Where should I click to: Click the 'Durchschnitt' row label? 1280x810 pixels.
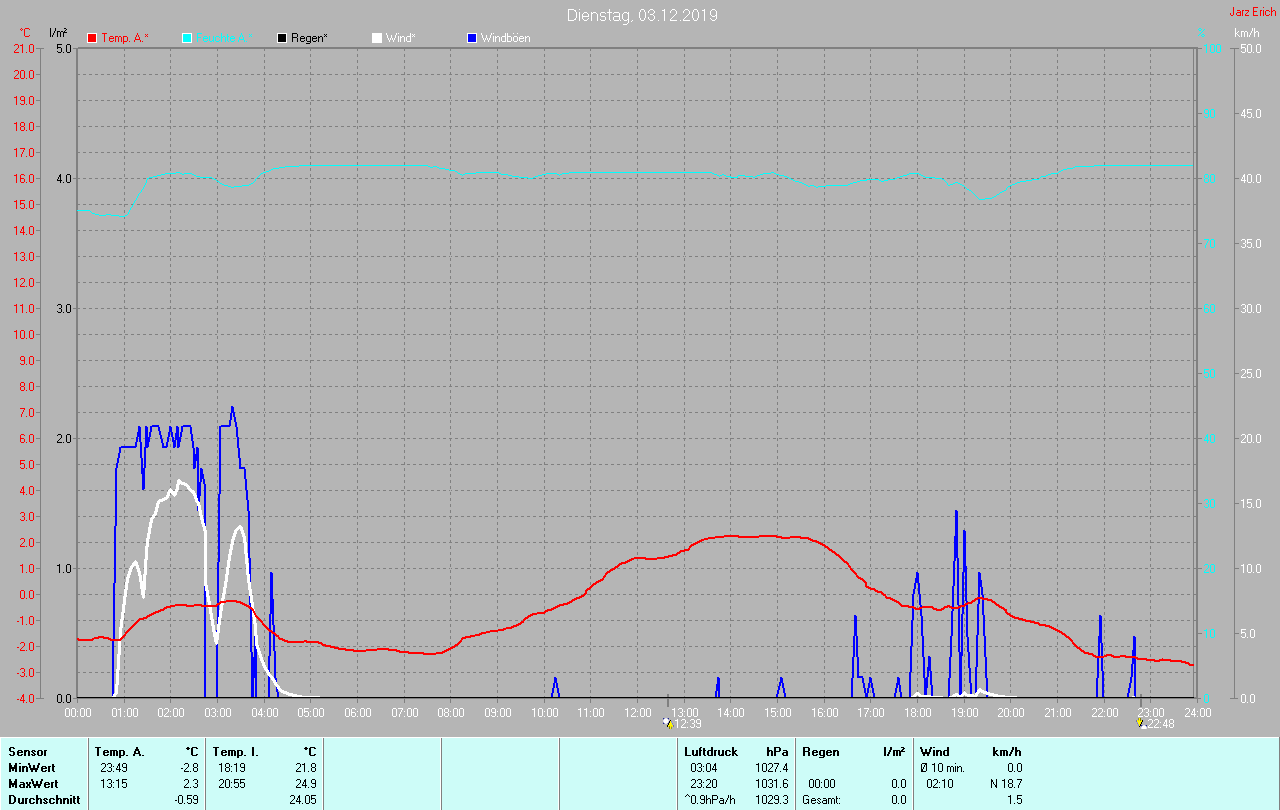click(x=42, y=800)
